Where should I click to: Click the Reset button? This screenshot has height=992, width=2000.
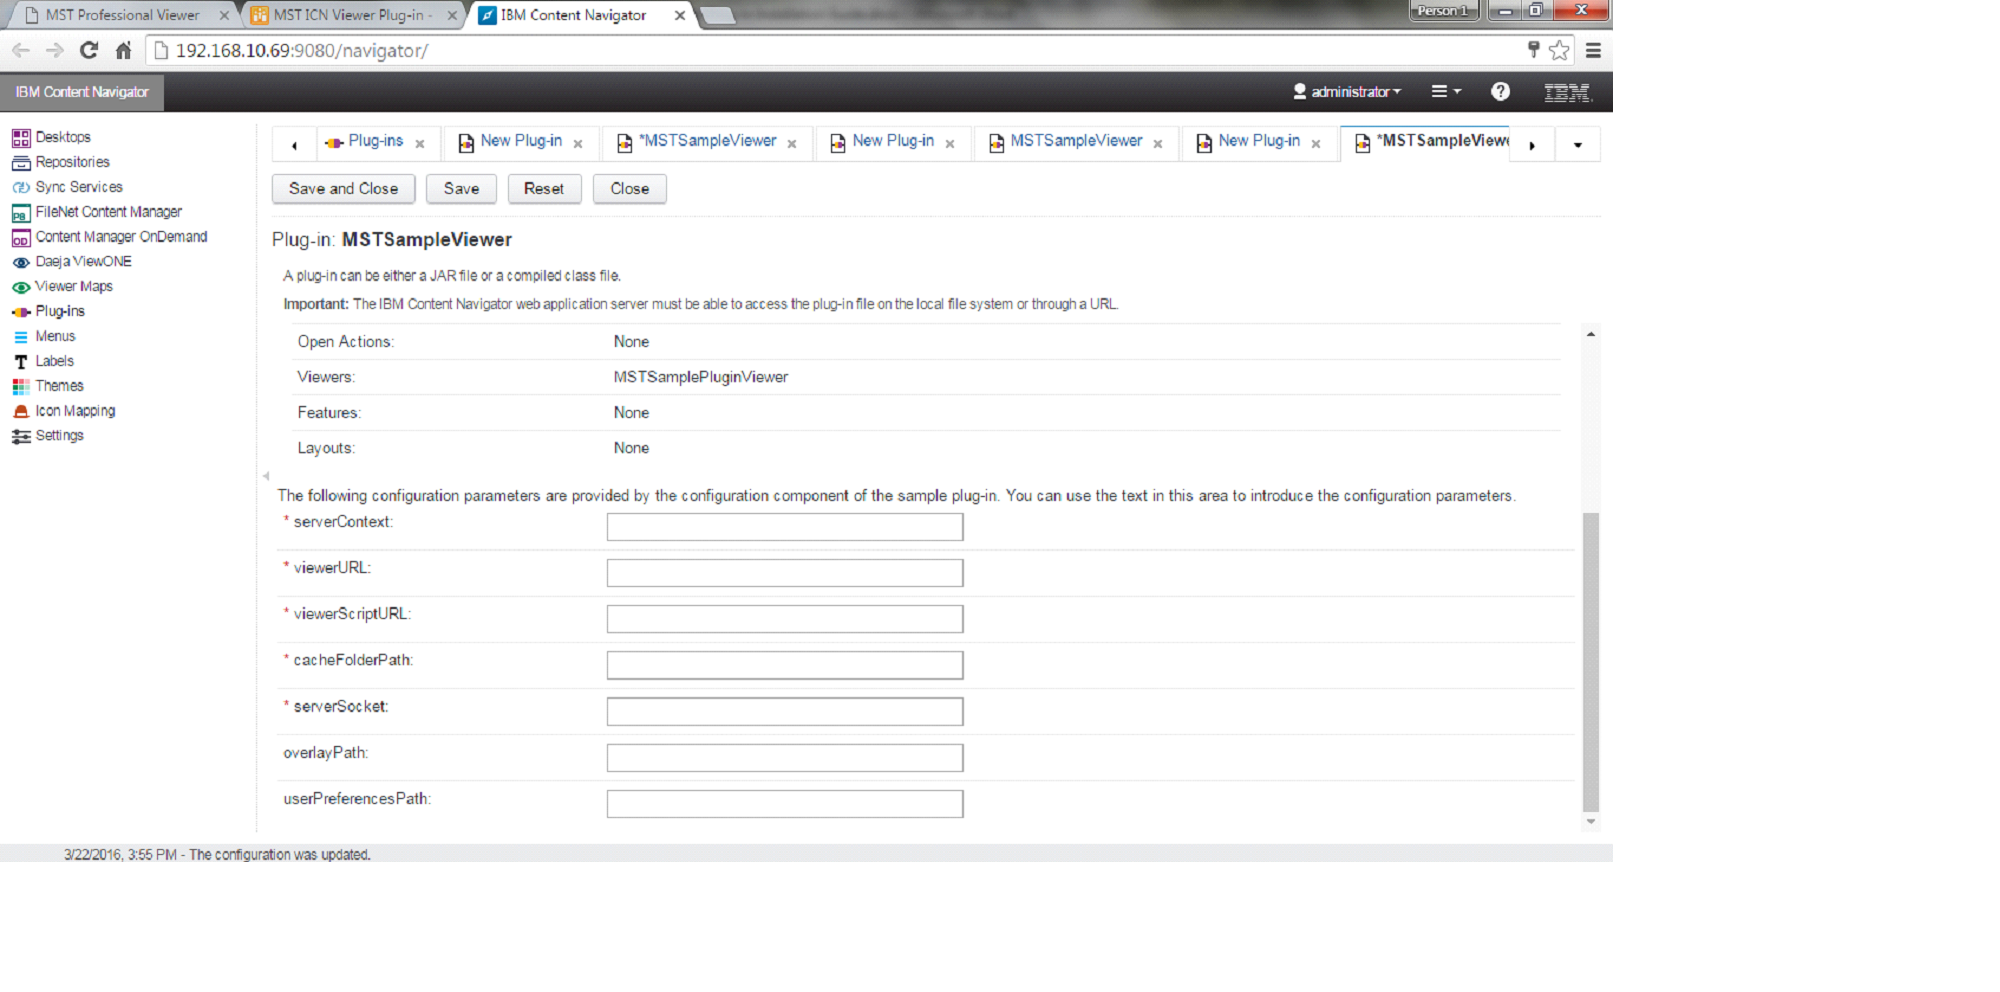pyautogui.click(x=544, y=189)
